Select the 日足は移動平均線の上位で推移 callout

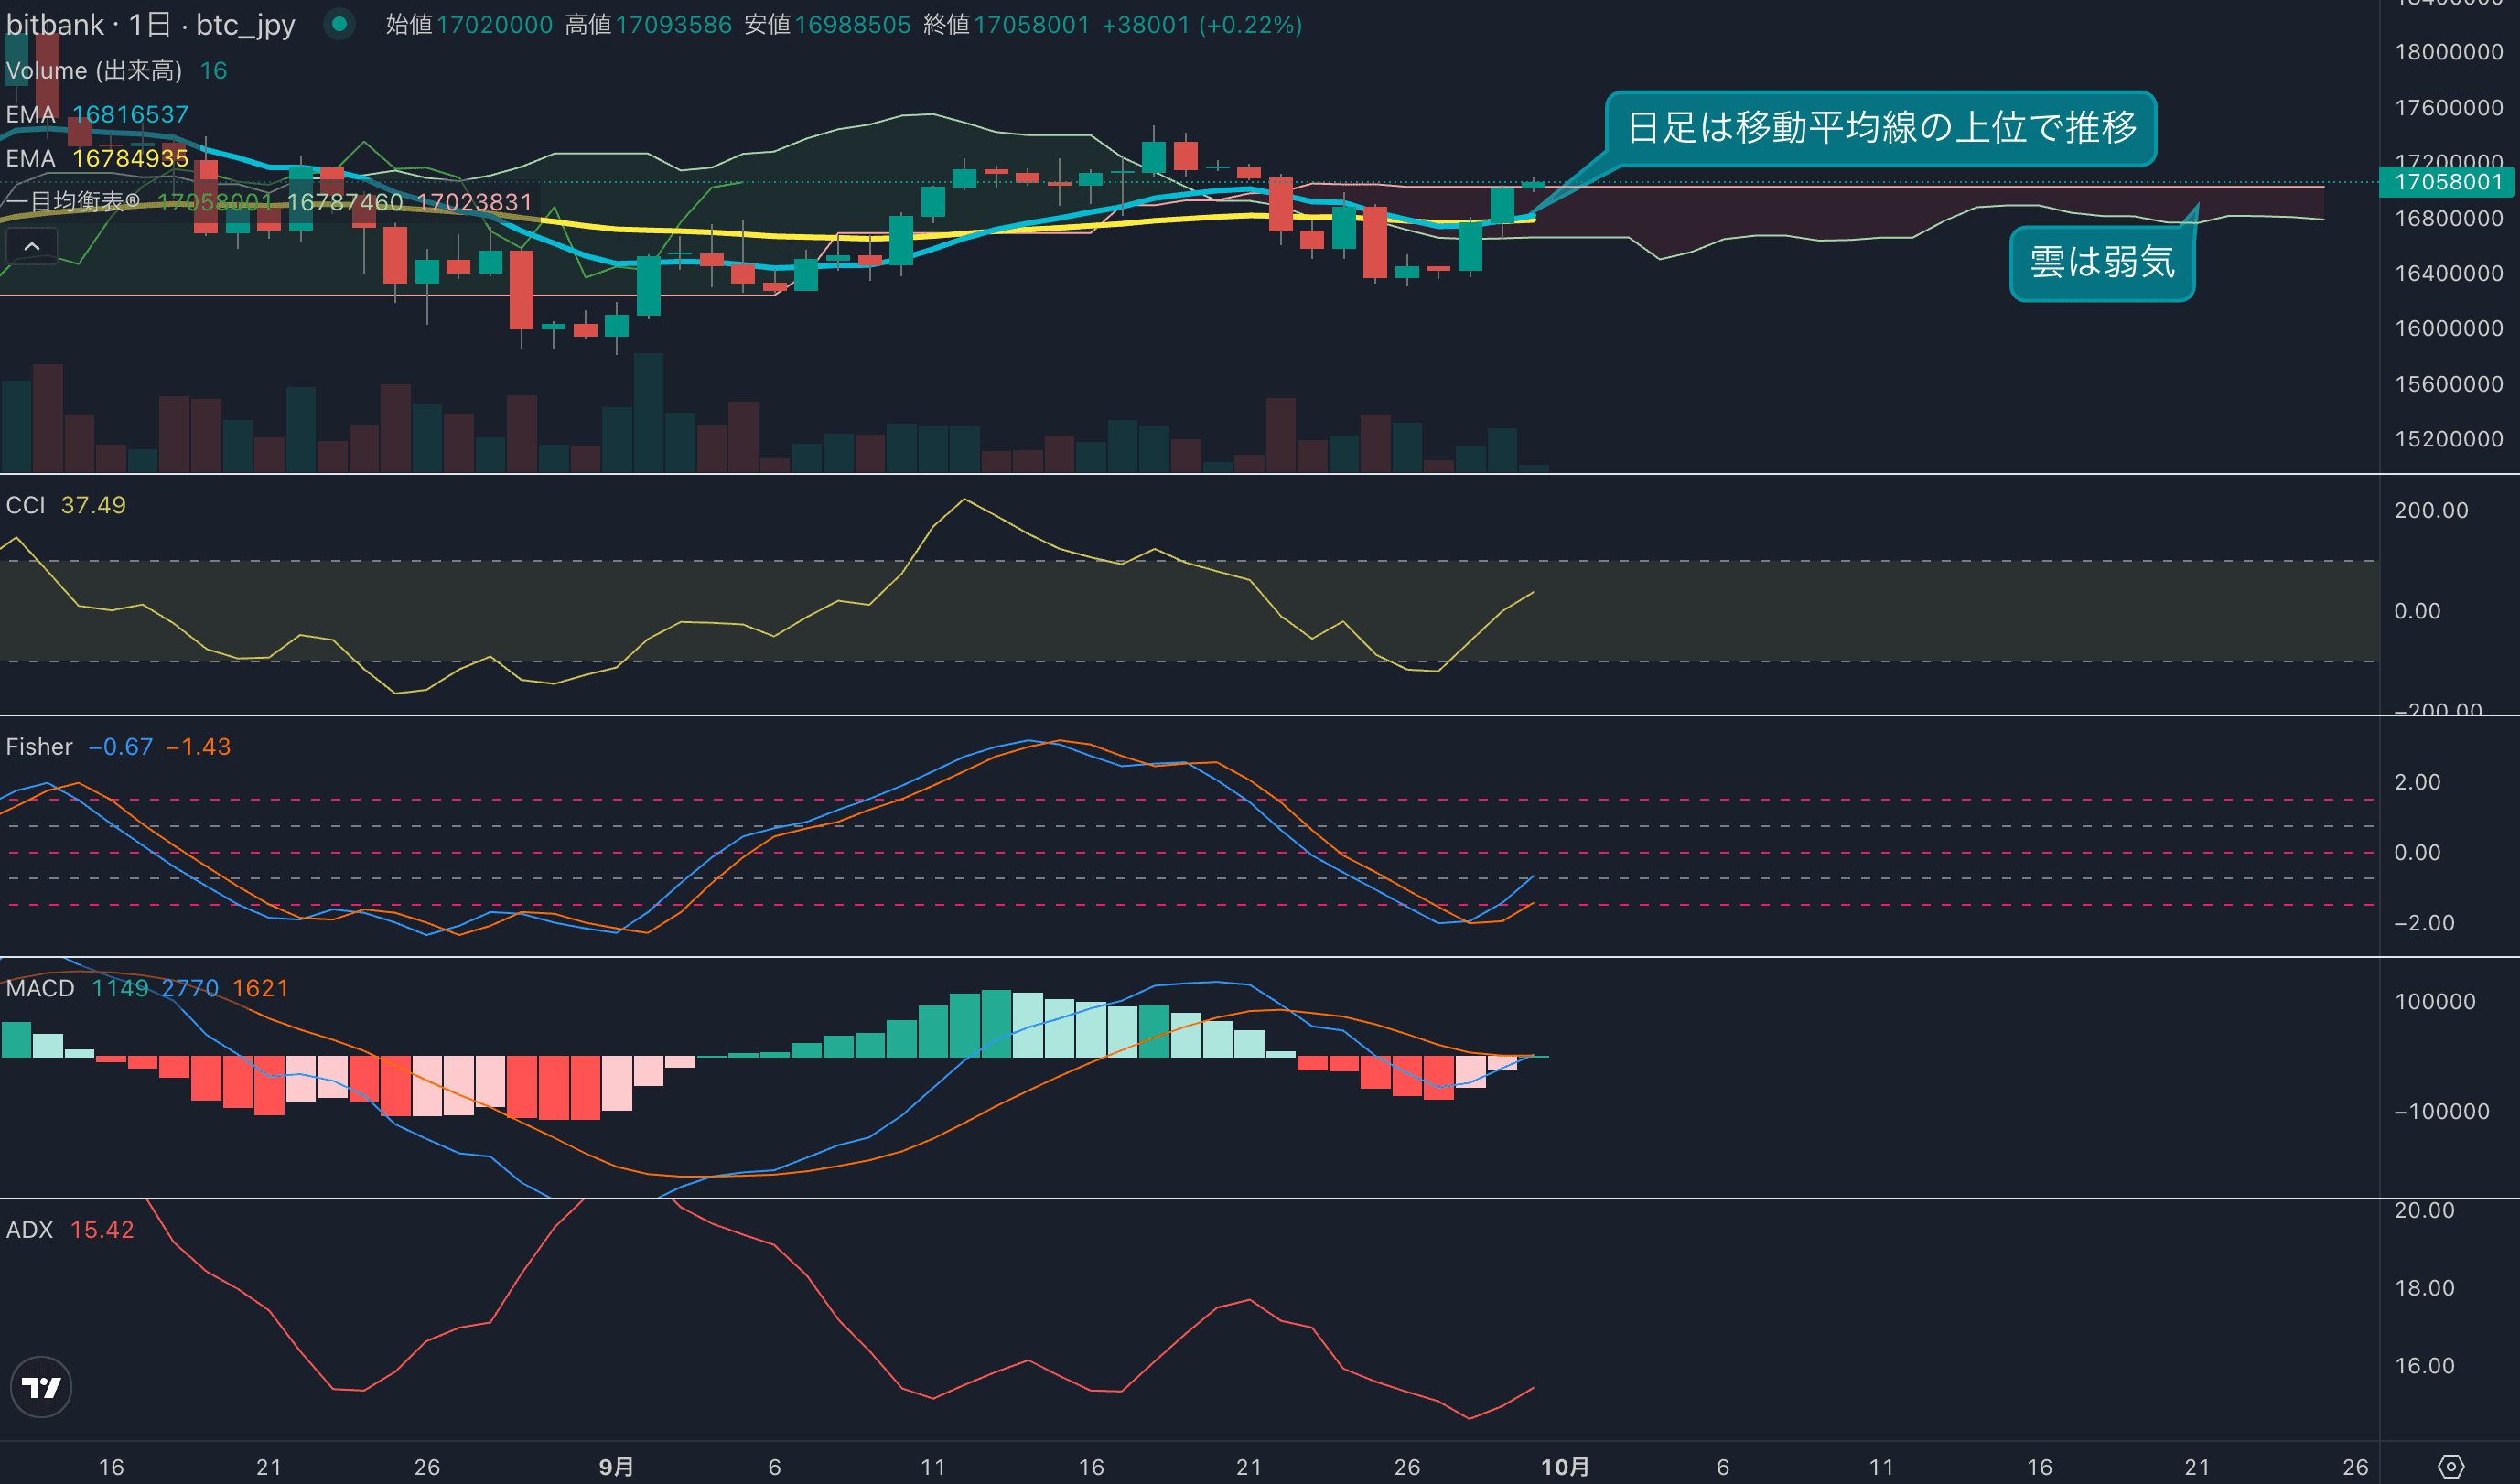1880,128
